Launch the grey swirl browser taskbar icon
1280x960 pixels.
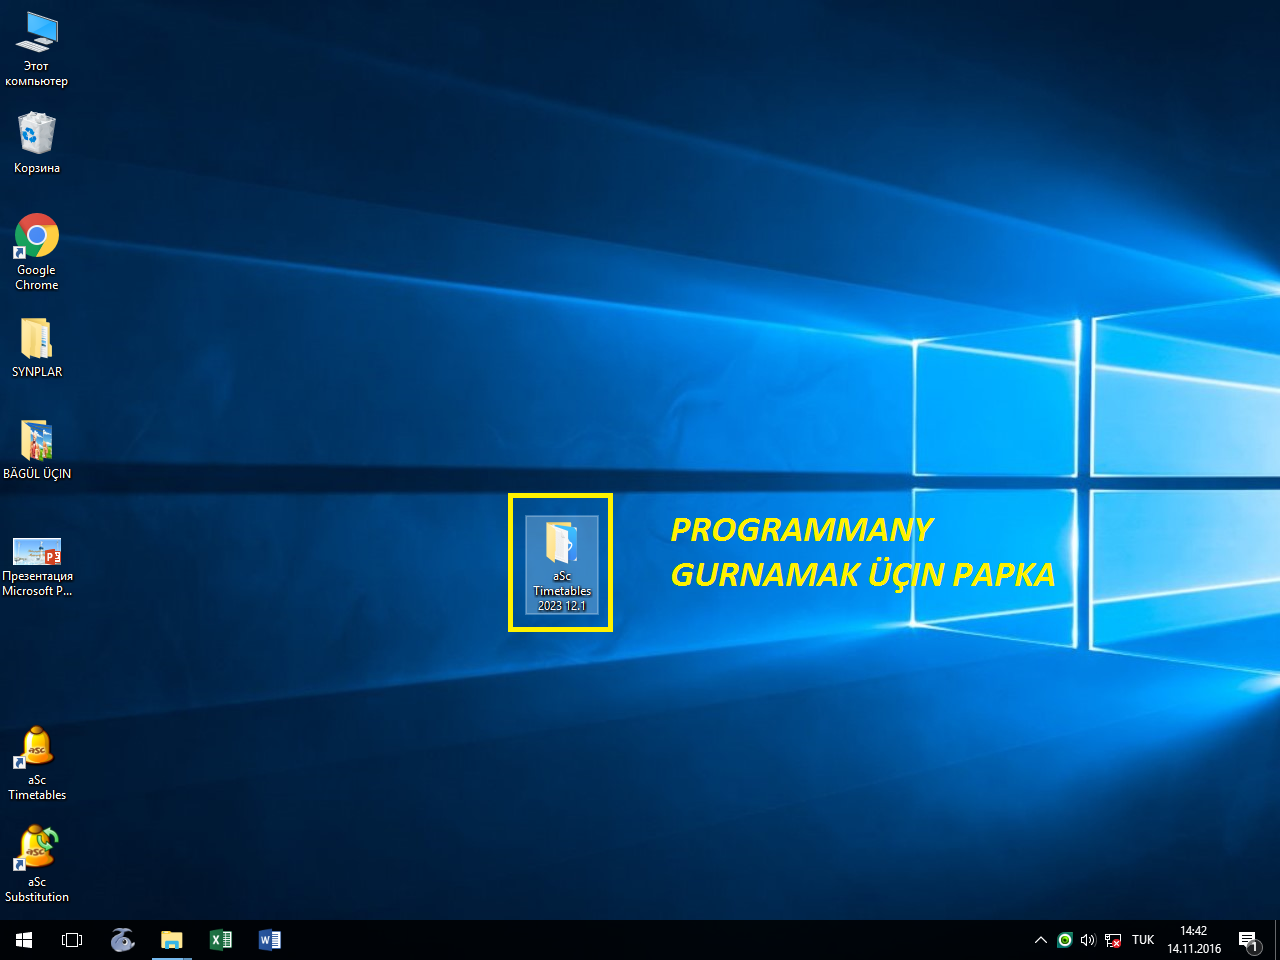[122, 940]
